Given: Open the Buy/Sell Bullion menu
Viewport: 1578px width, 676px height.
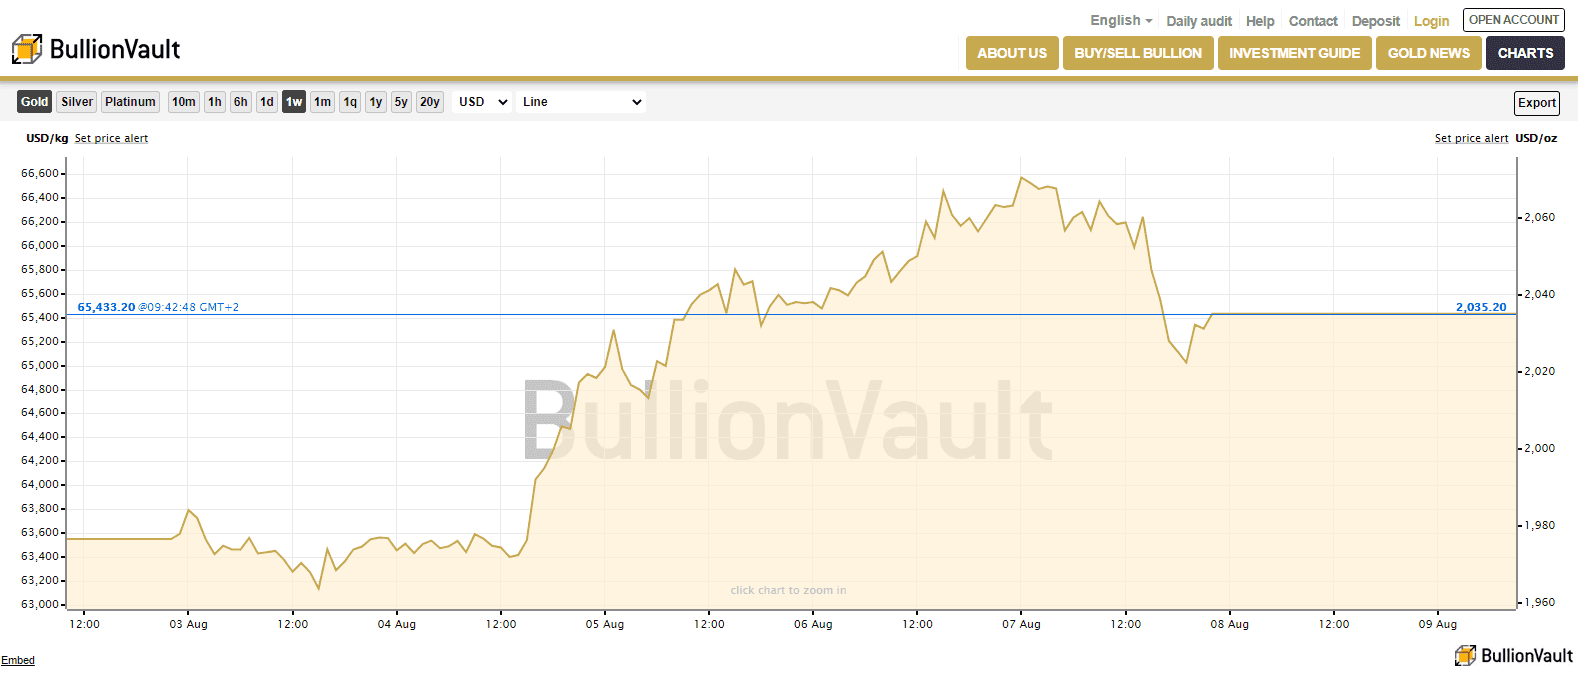Looking at the screenshot, I should click(1138, 53).
